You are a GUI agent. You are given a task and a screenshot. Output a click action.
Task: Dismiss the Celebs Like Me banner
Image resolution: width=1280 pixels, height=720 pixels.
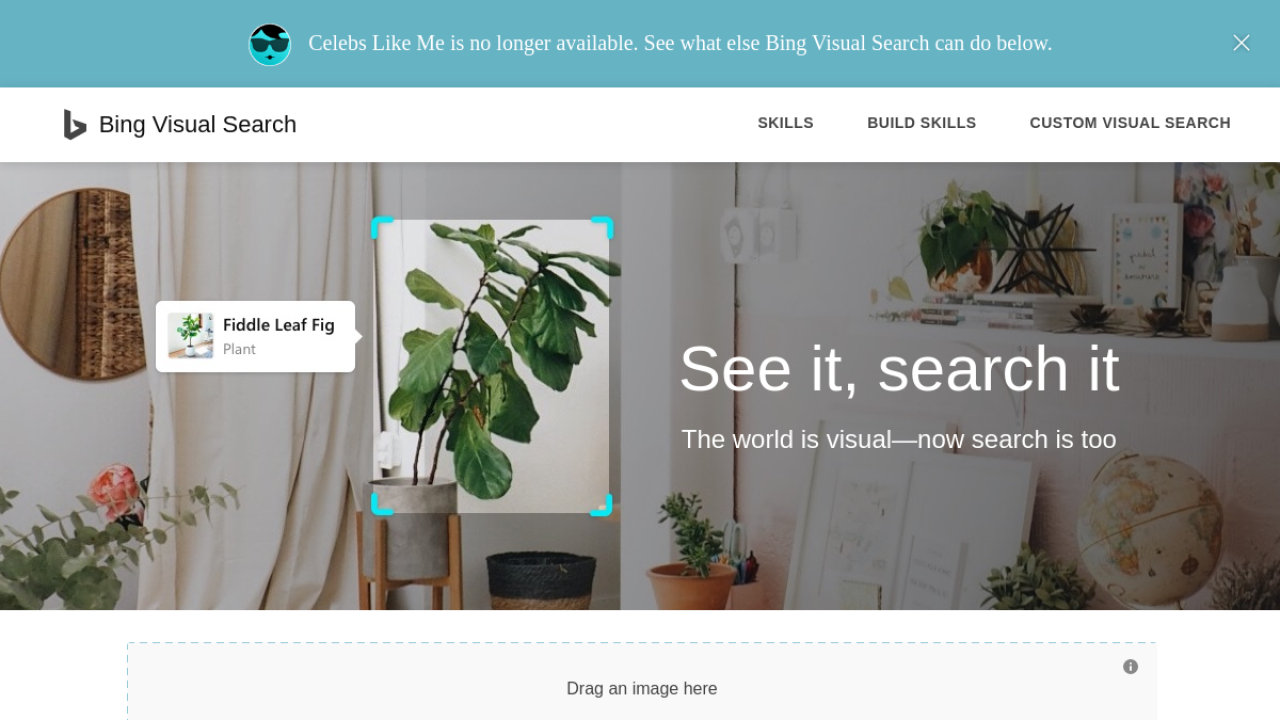1241,43
